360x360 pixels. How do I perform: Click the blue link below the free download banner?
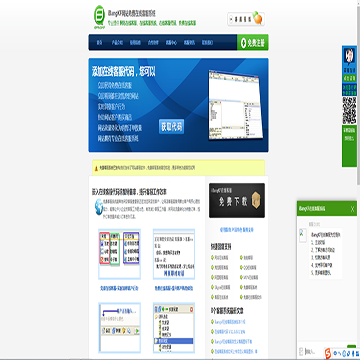(x=237, y=230)
